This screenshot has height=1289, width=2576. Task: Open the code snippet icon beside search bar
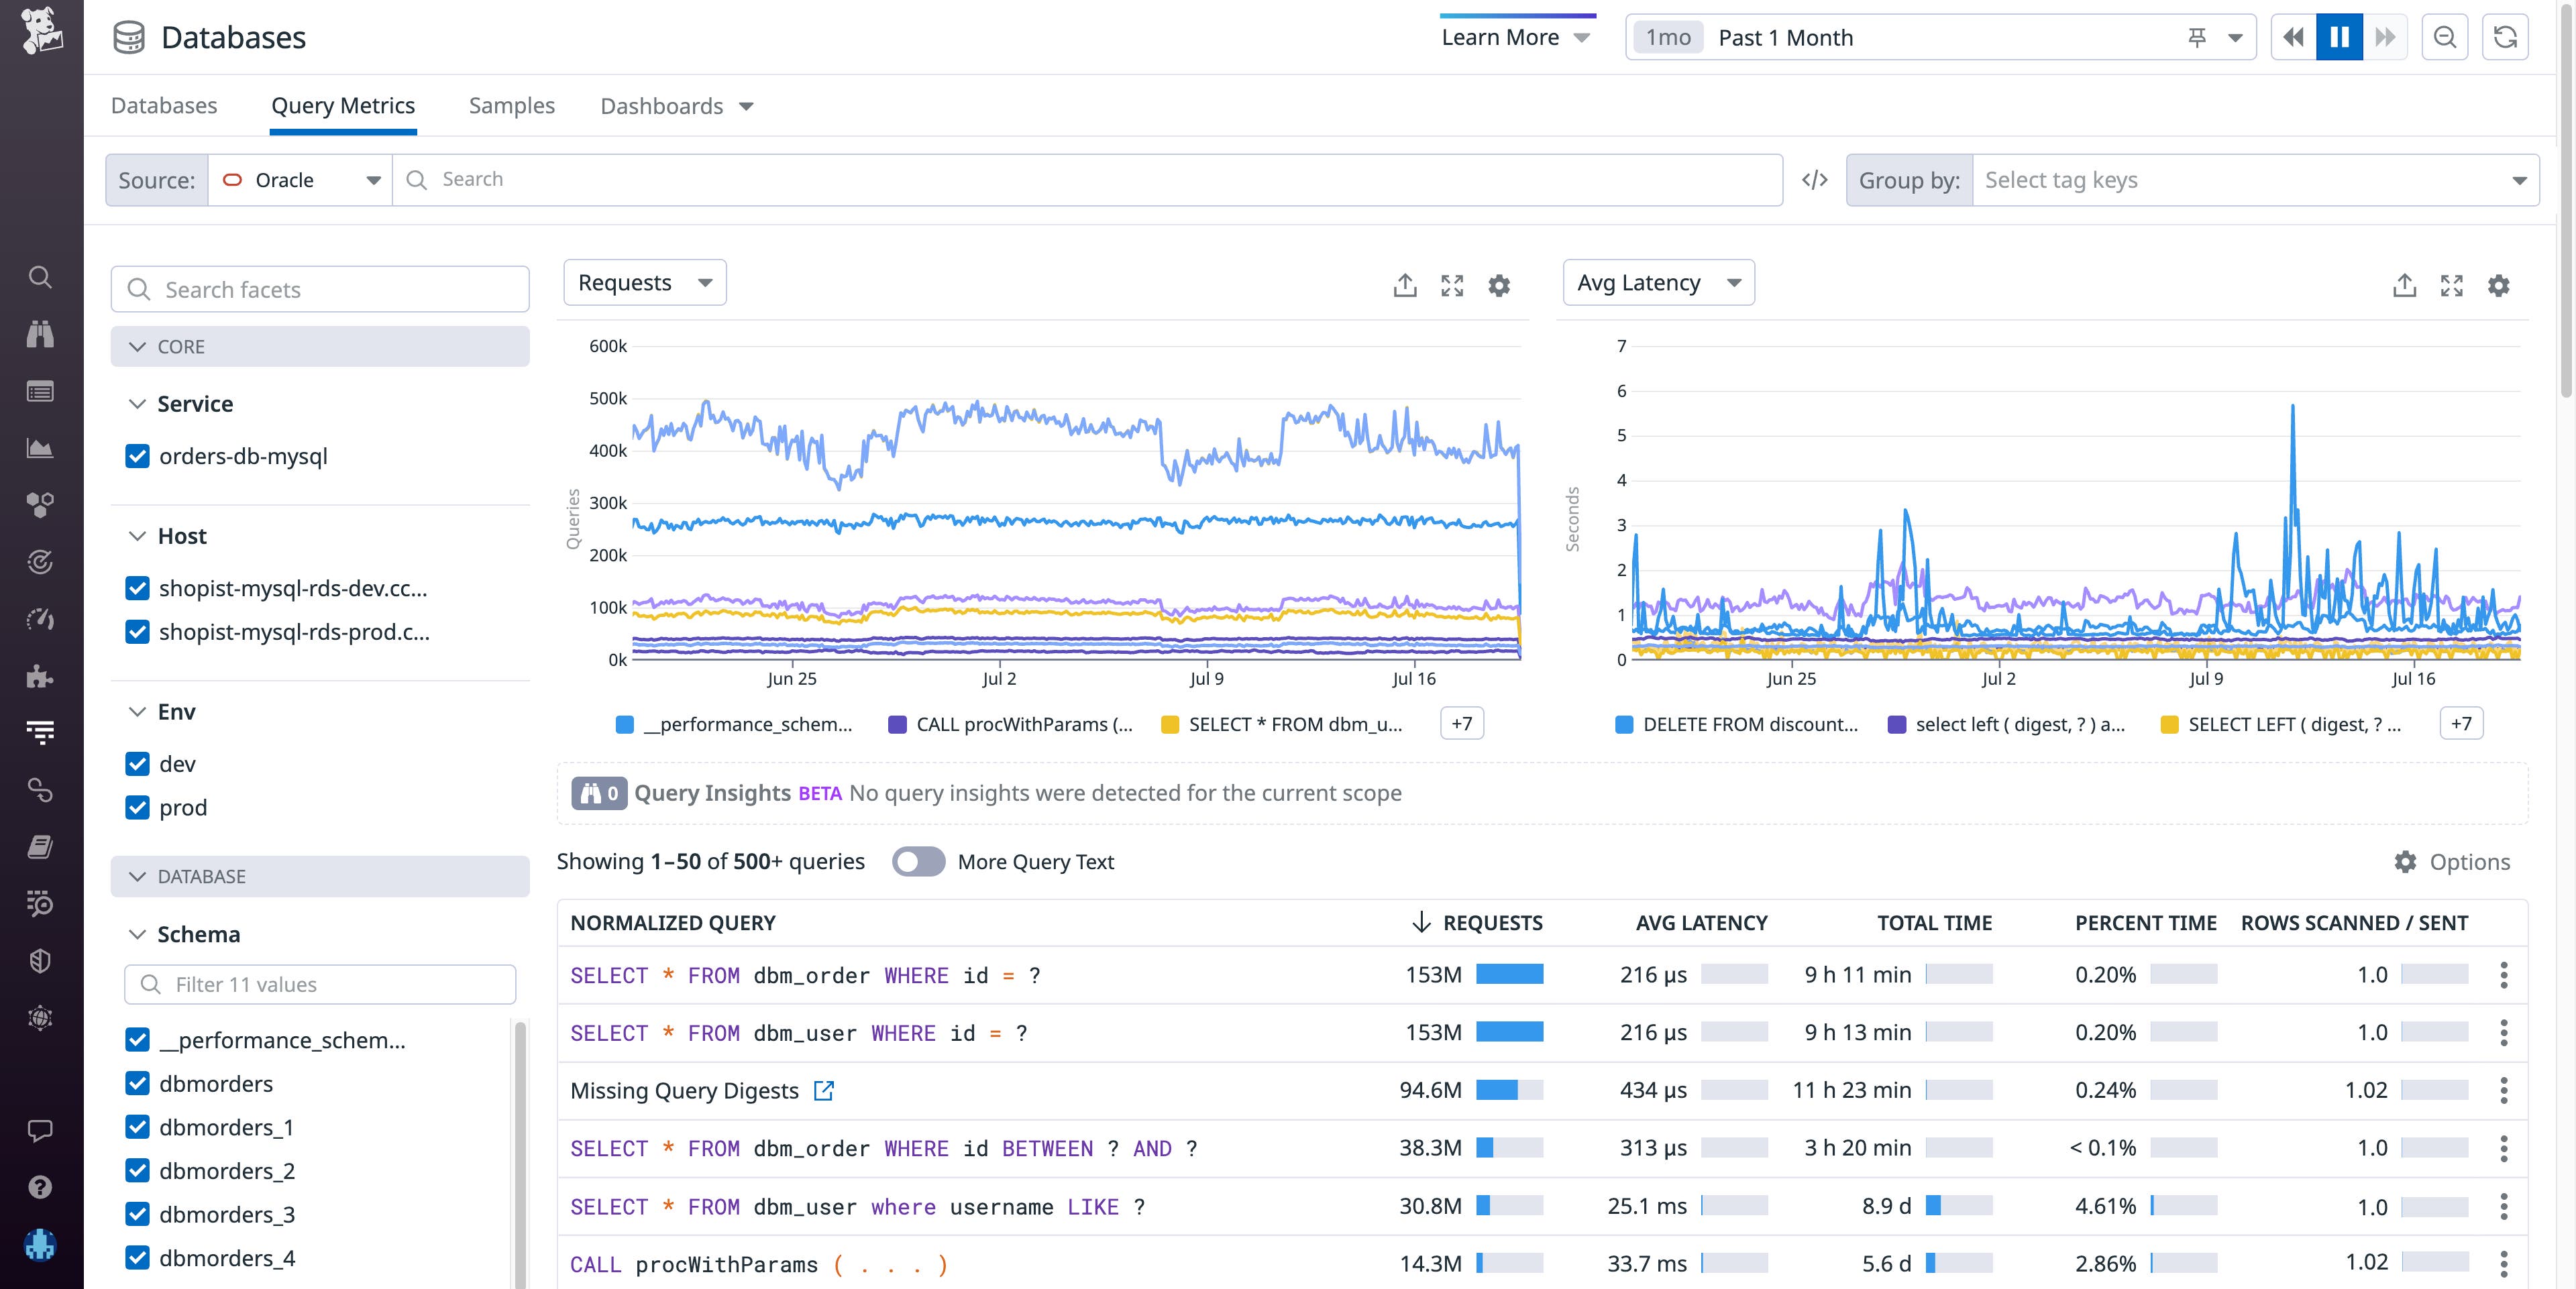(1814, 180)
